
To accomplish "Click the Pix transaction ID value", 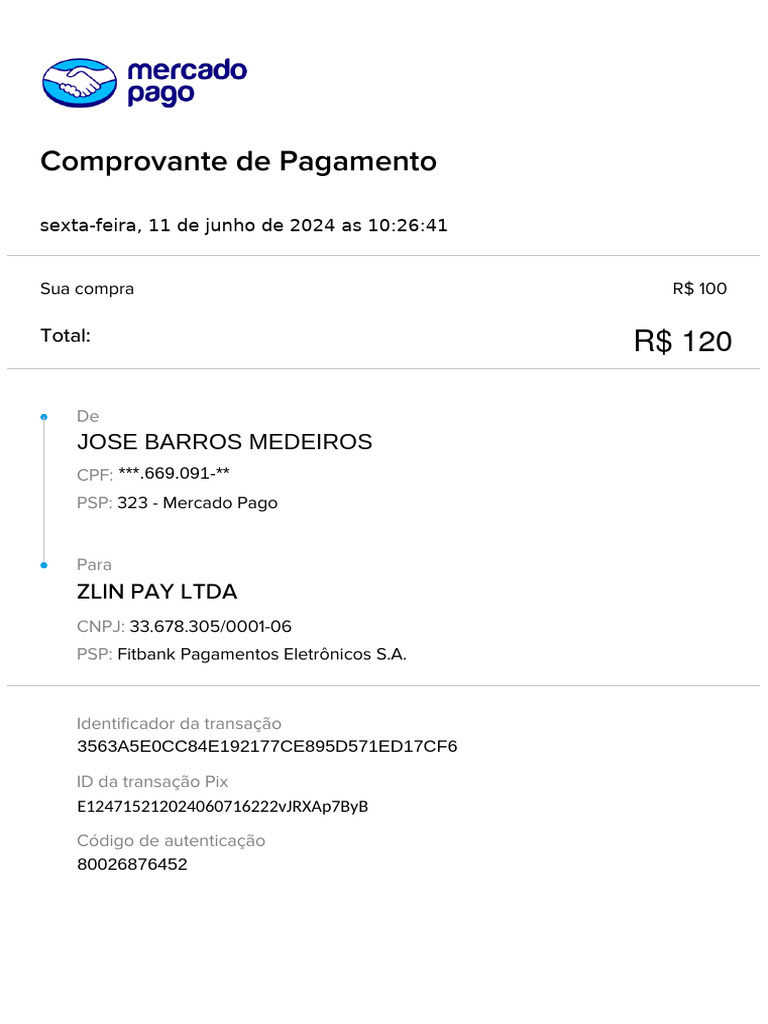I will tap(223, 807).
